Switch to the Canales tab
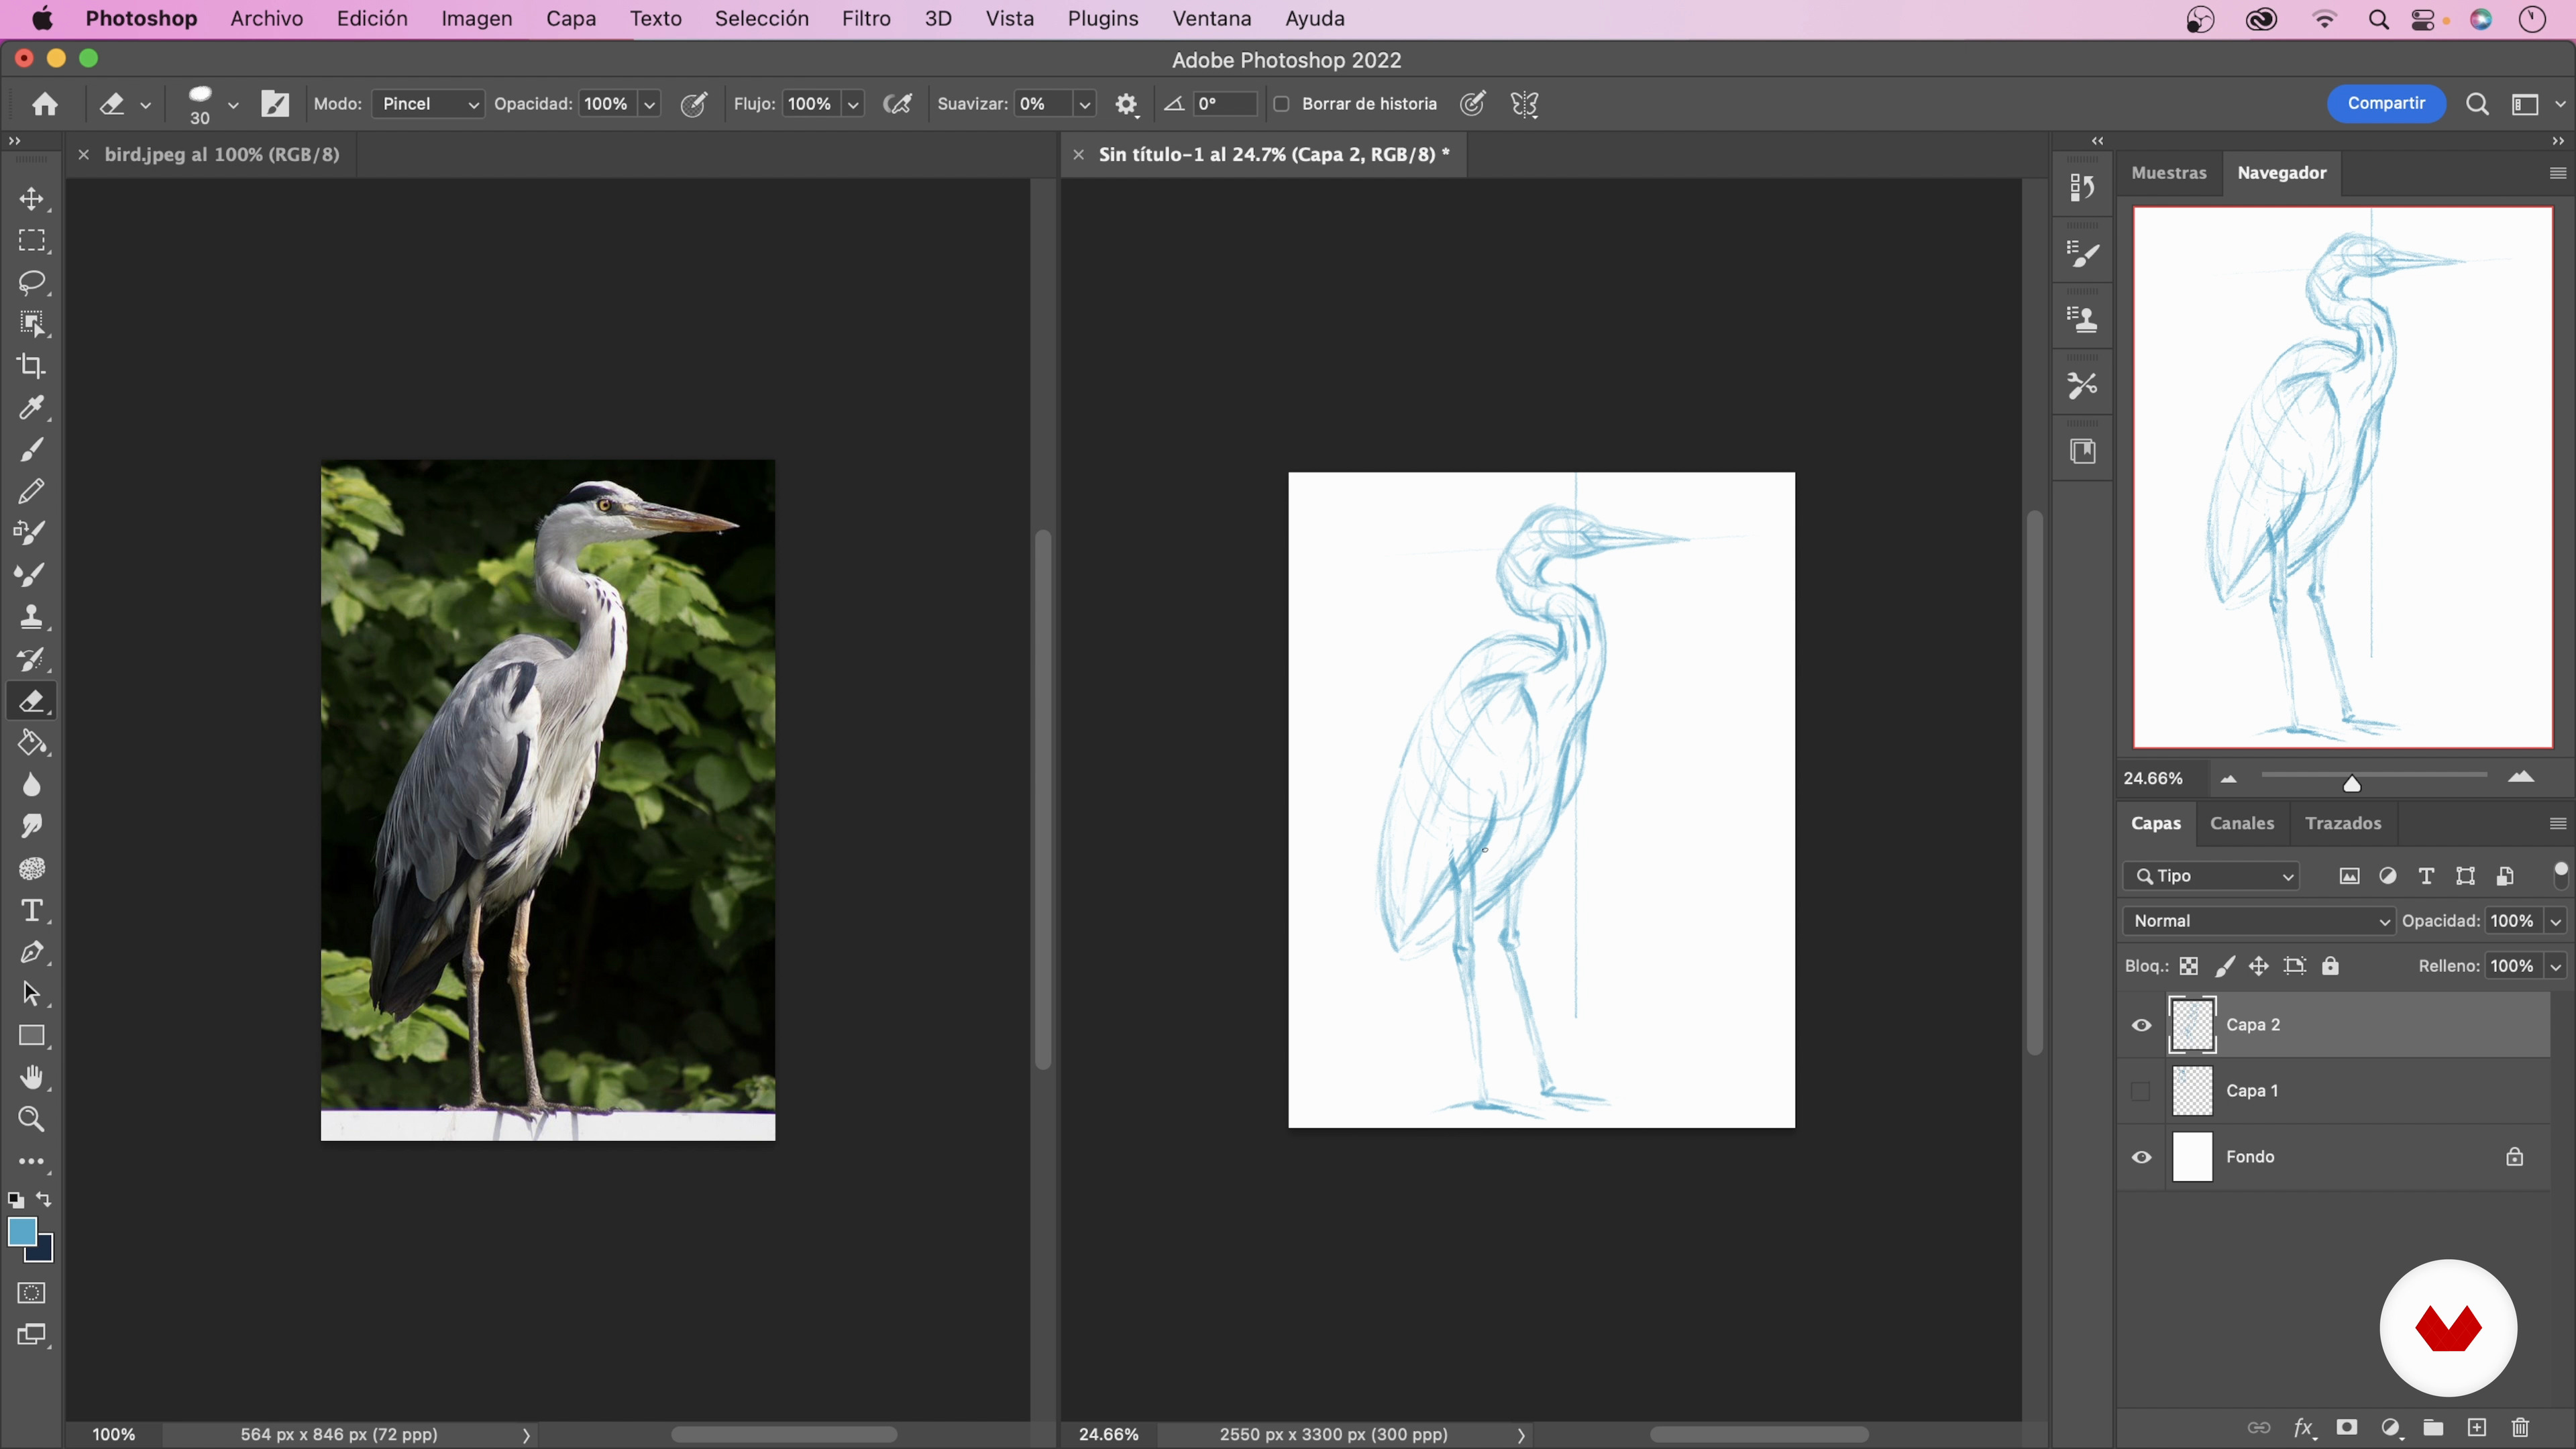 (2241, 823)
